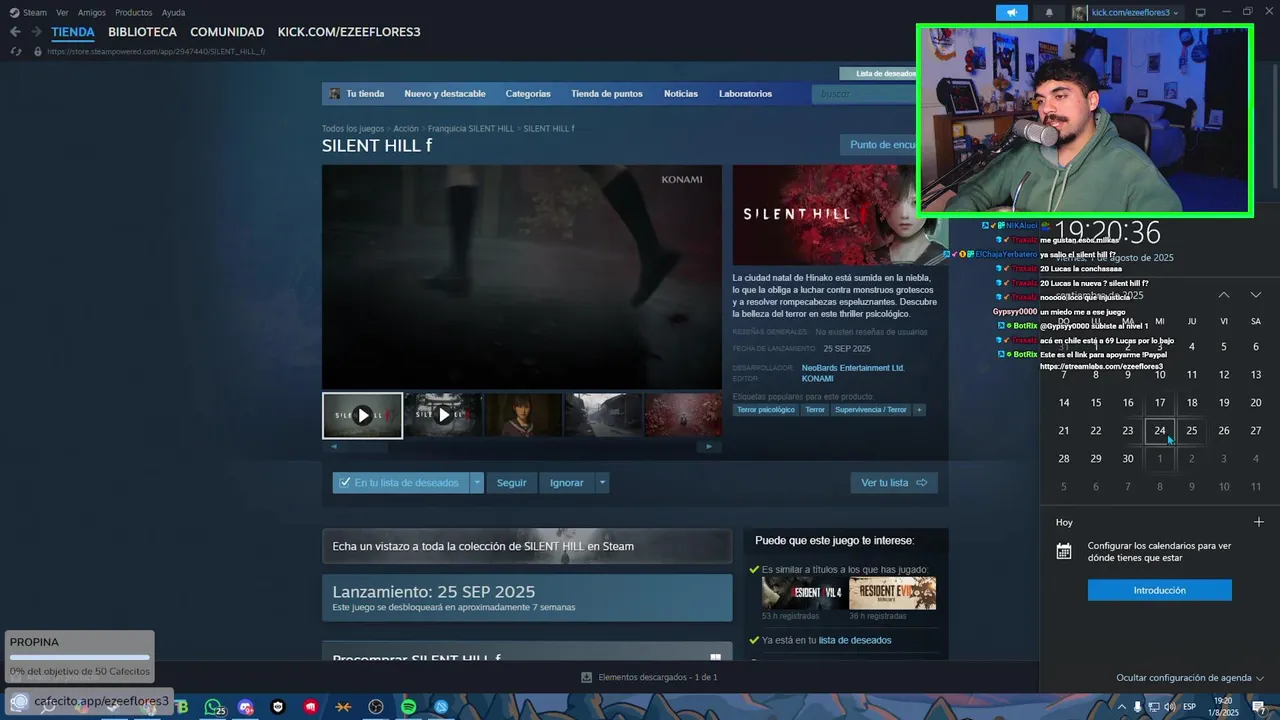Click the red taskbar app icon
1280x720 pixels.
311,707
